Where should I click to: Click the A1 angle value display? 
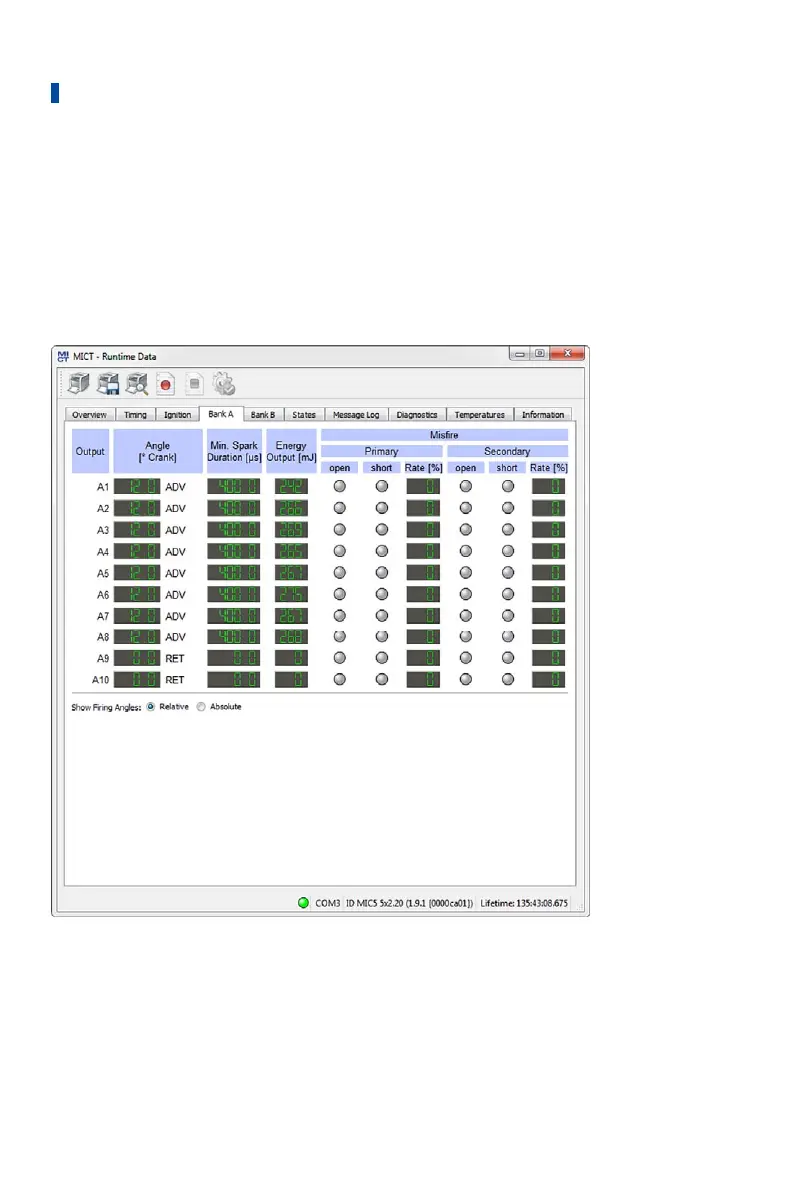click(x=137, y=486)
